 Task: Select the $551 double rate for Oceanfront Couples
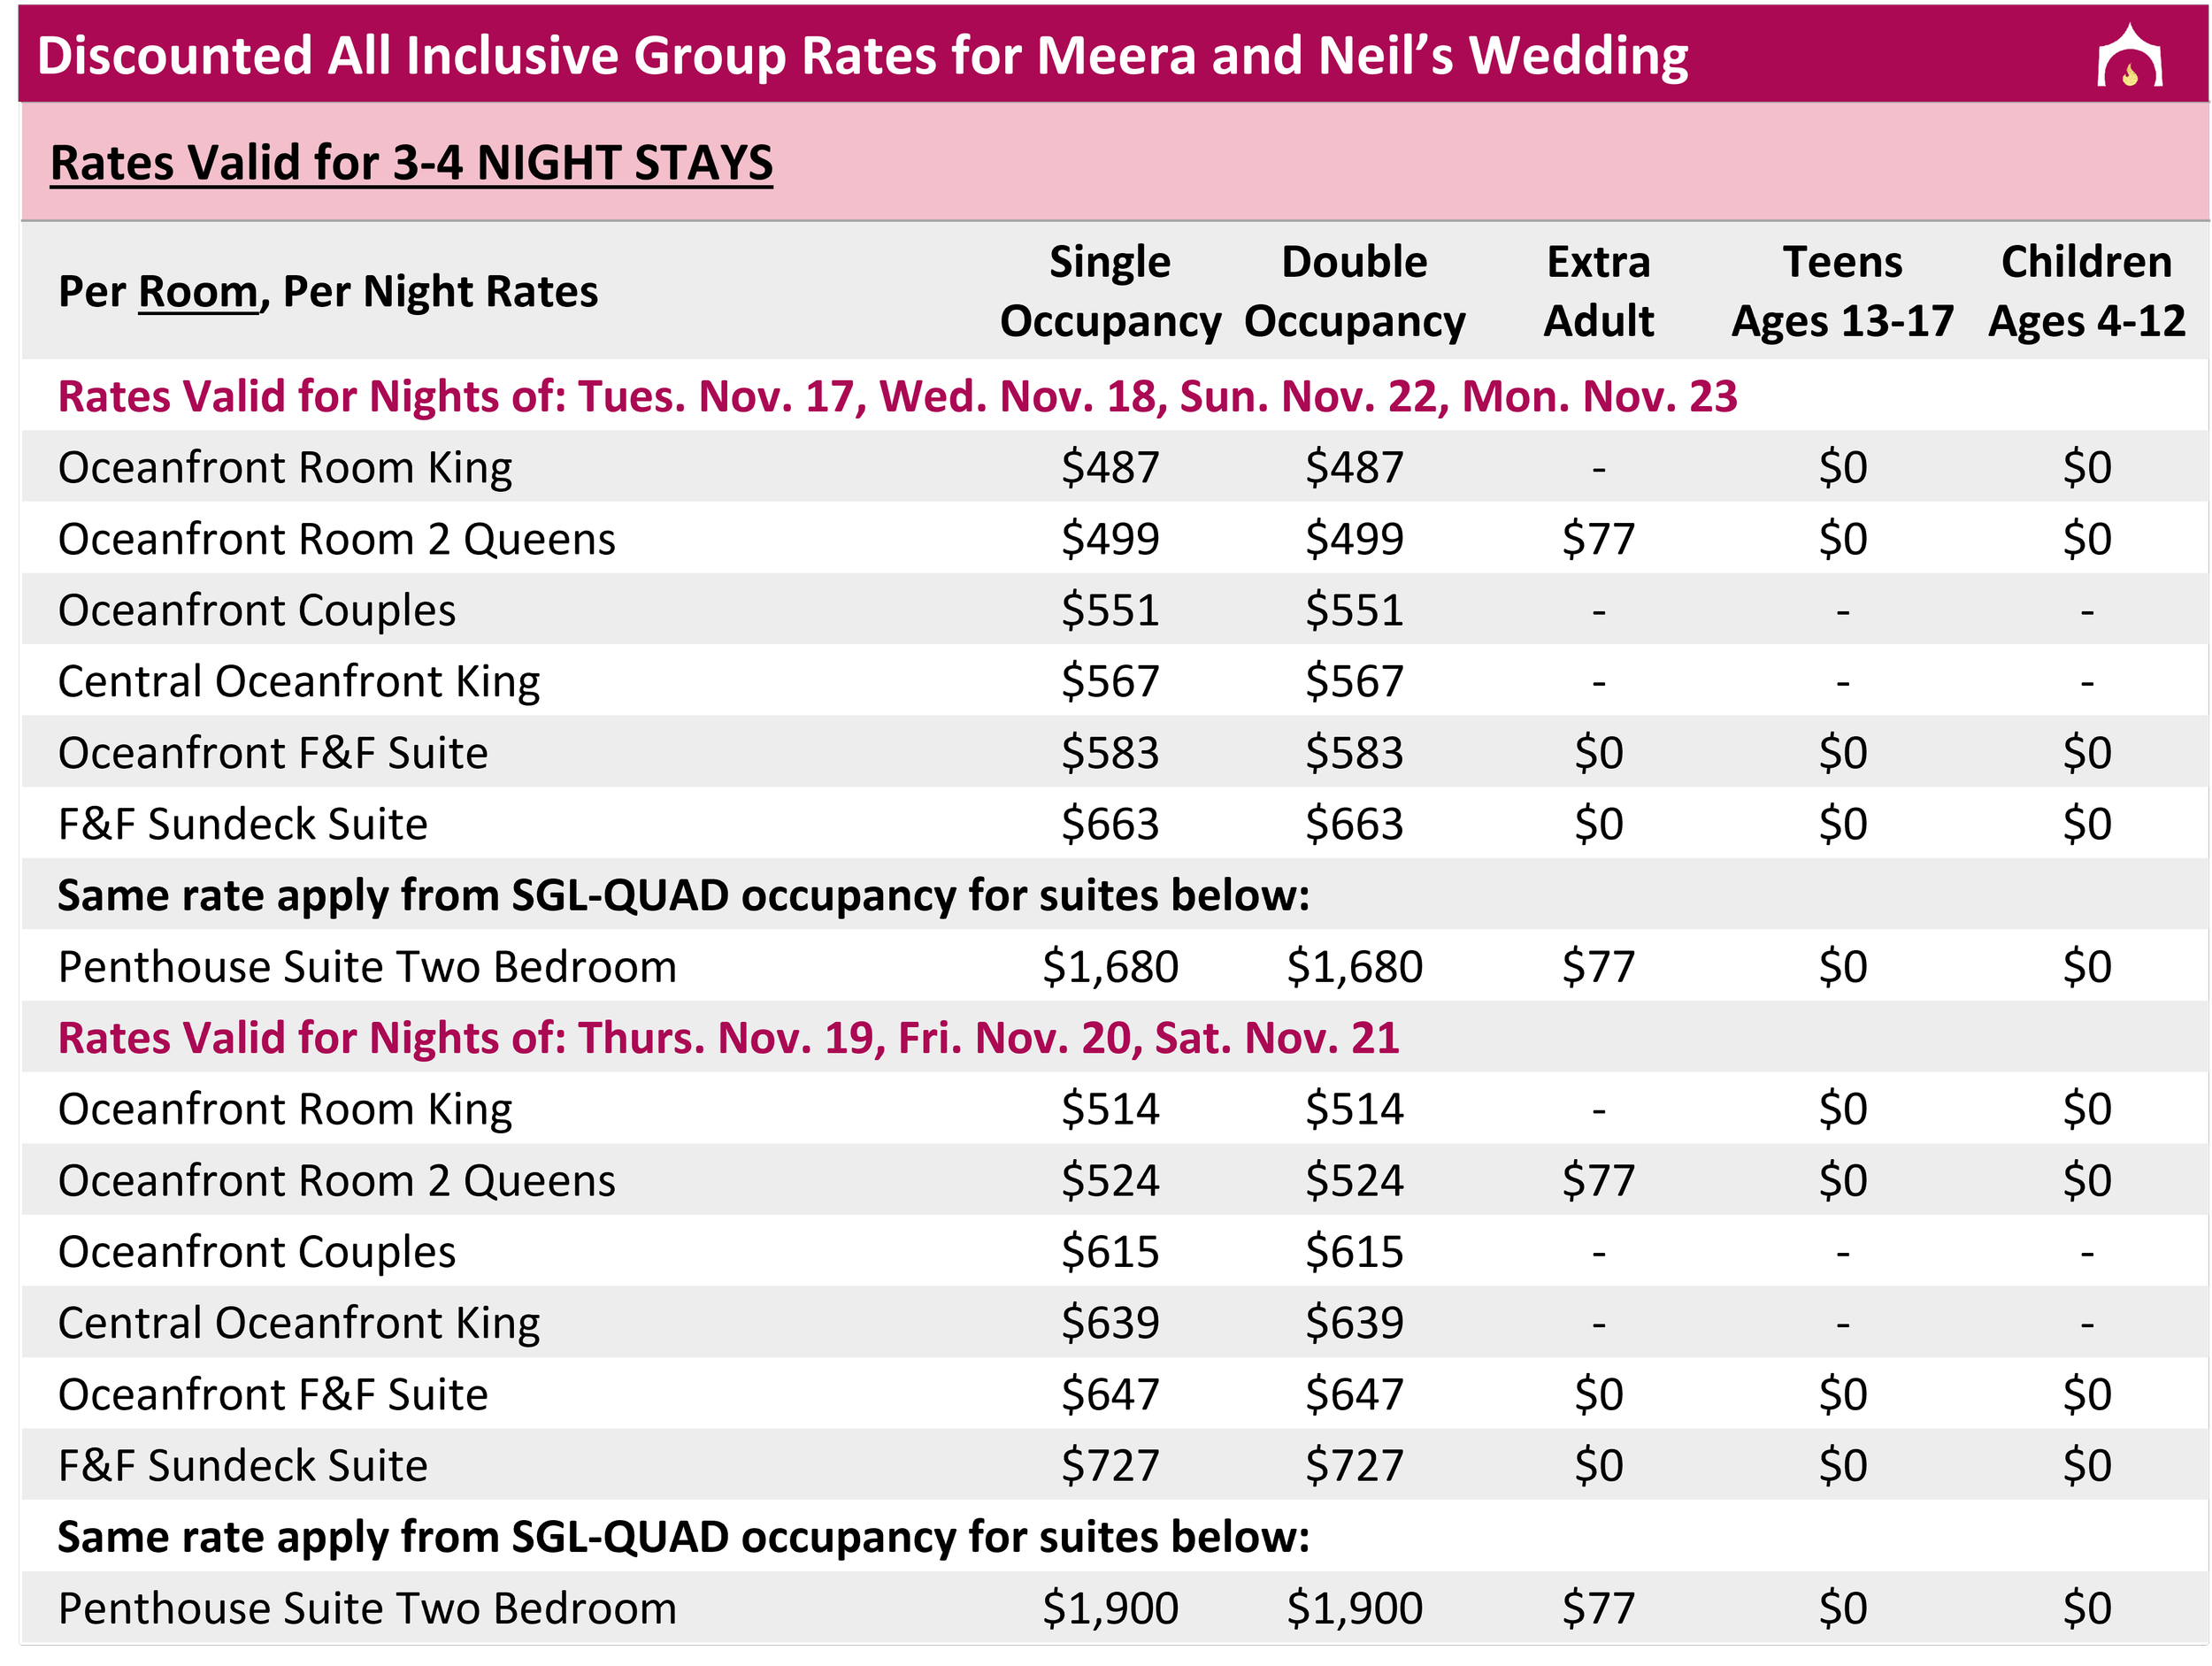coord(1354,610)
